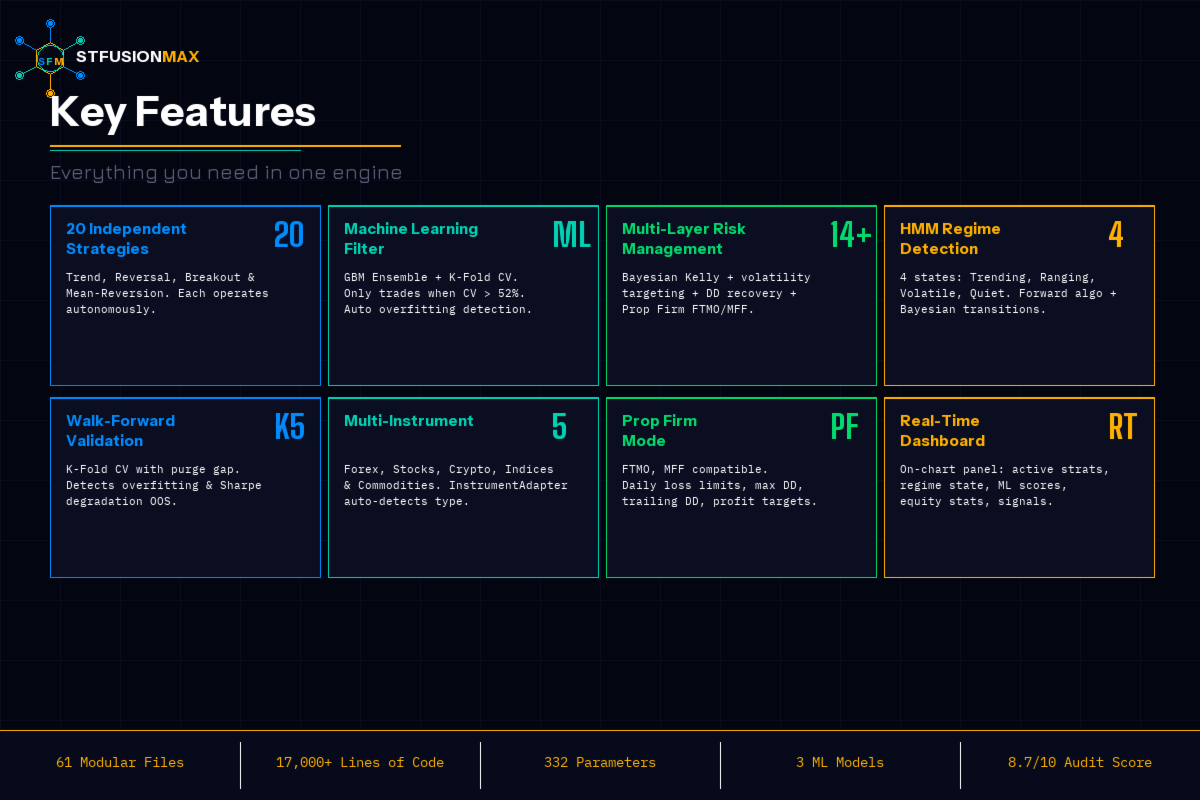The image size is (1200, 800).
Task: Select the 'Machine Learning Filter' title
Action: pos(411,239)
